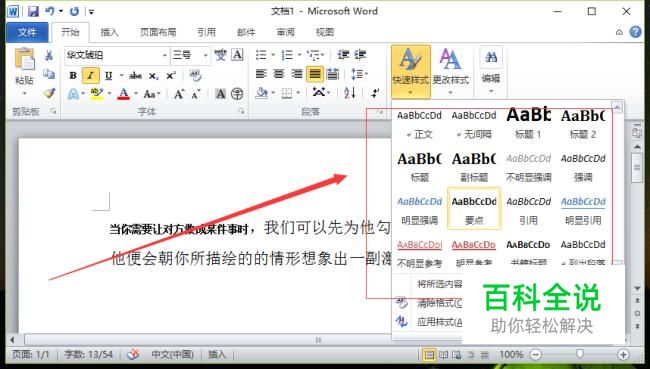This screenshot has width=650, height=369.
Task: Apply strikethrough abc formatting
Action: [x=135, y=75]
